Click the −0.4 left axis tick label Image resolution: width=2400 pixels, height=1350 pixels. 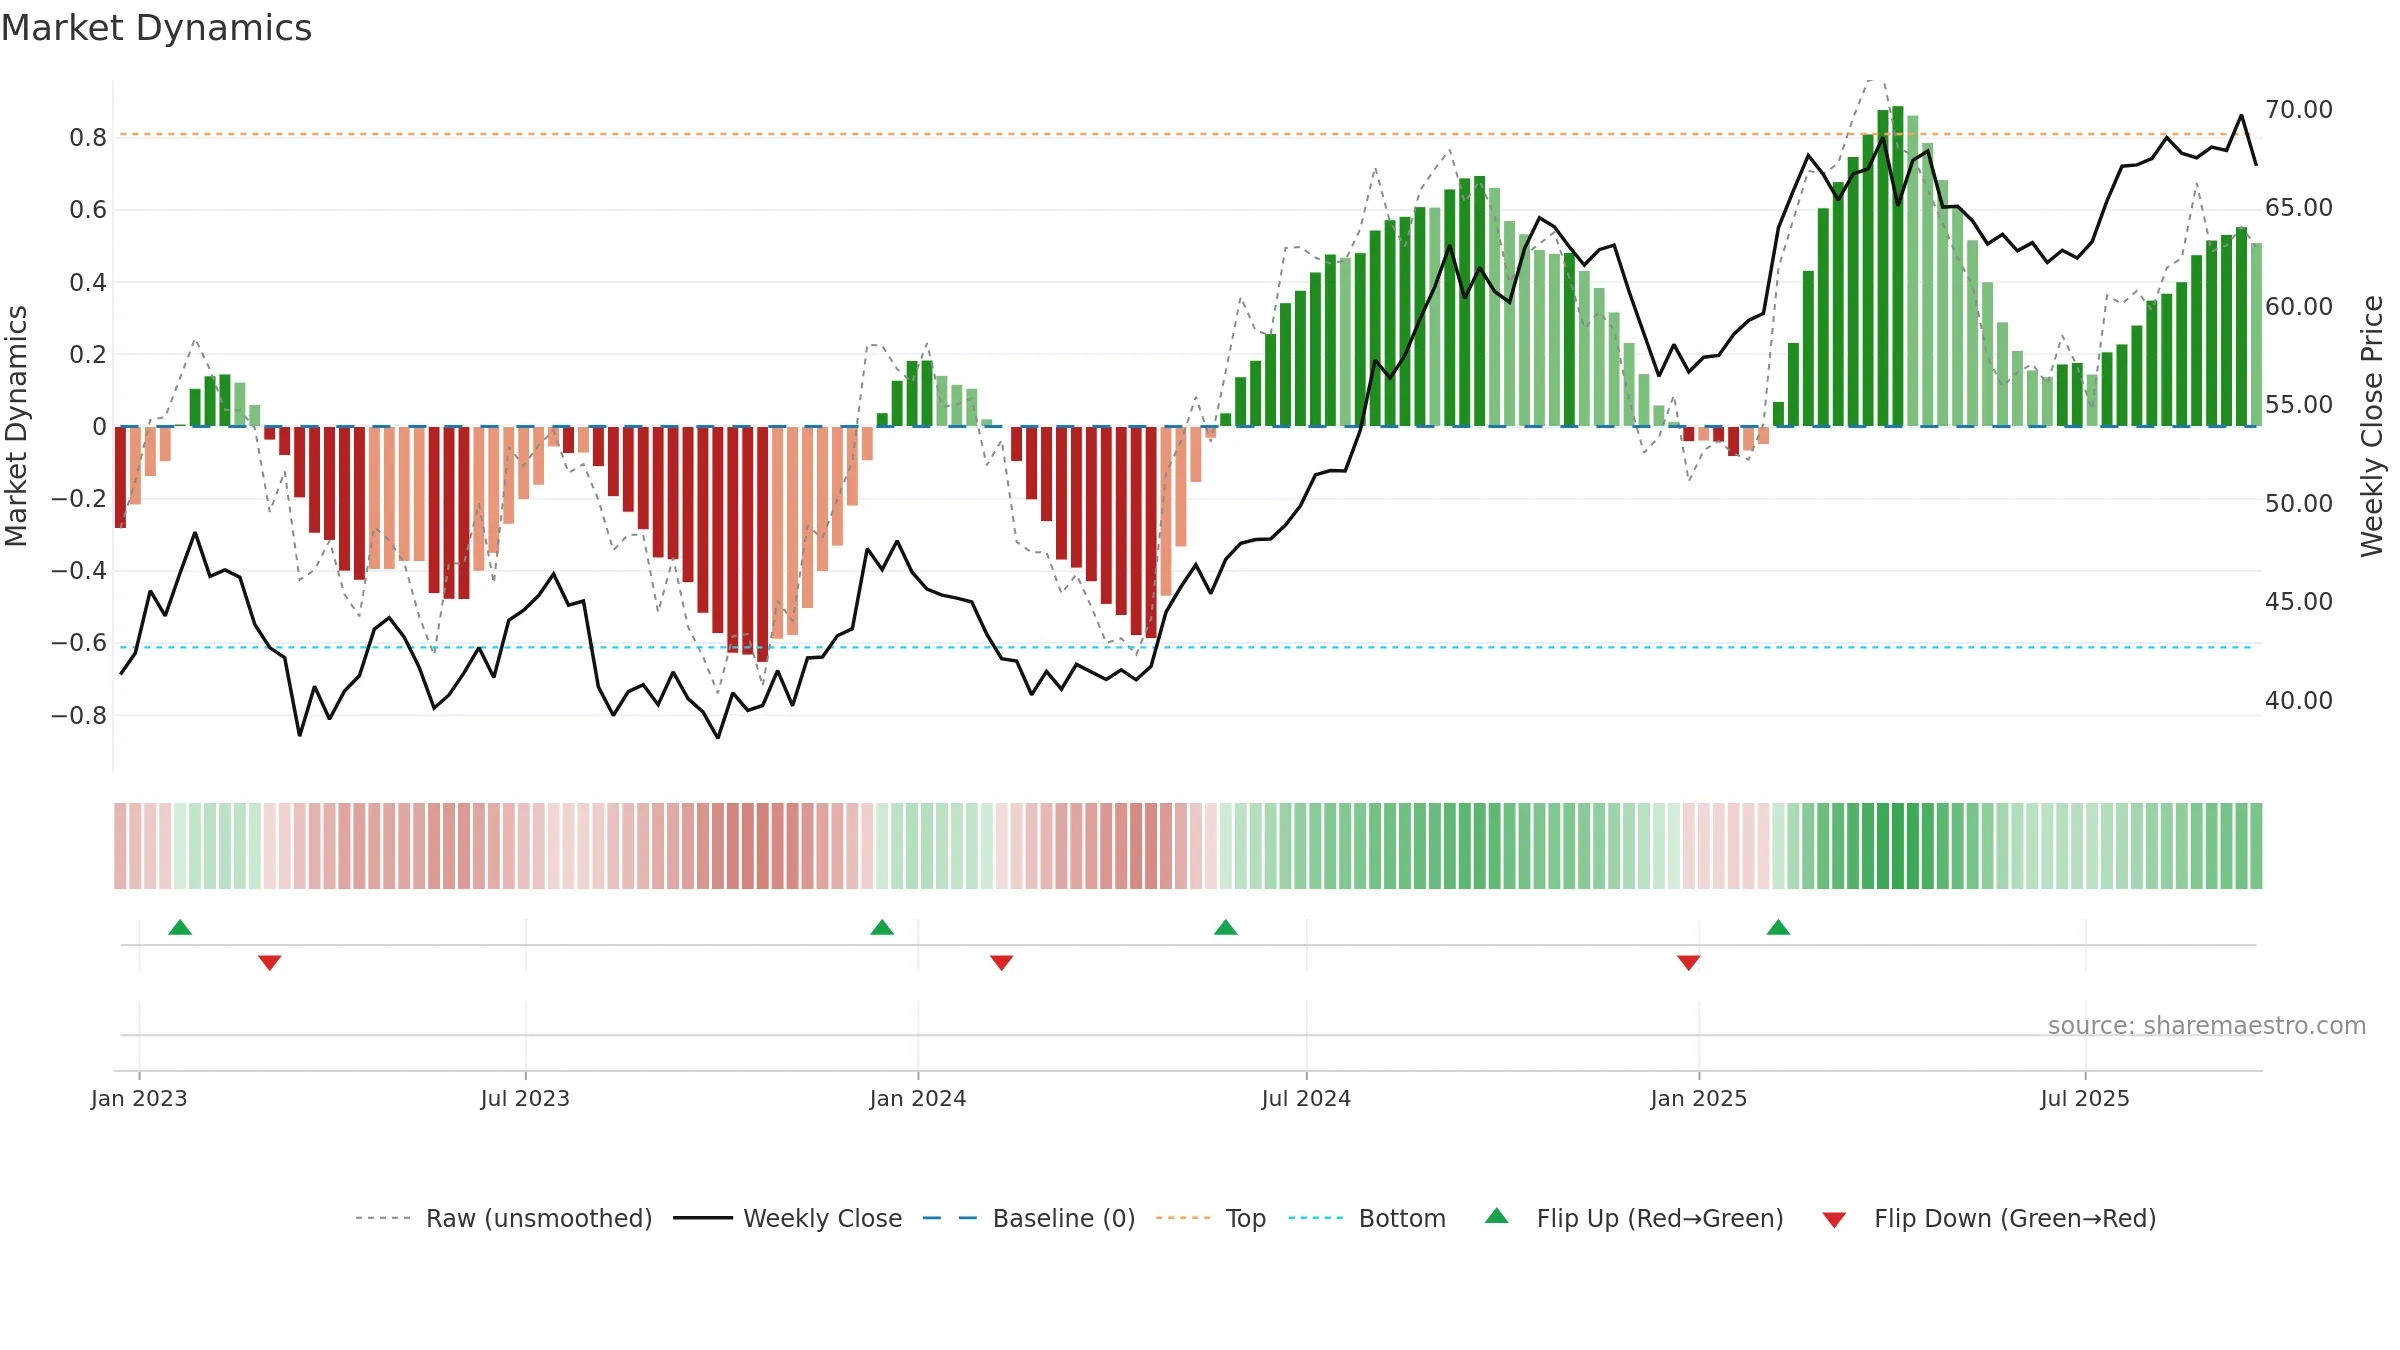(79, 571)
